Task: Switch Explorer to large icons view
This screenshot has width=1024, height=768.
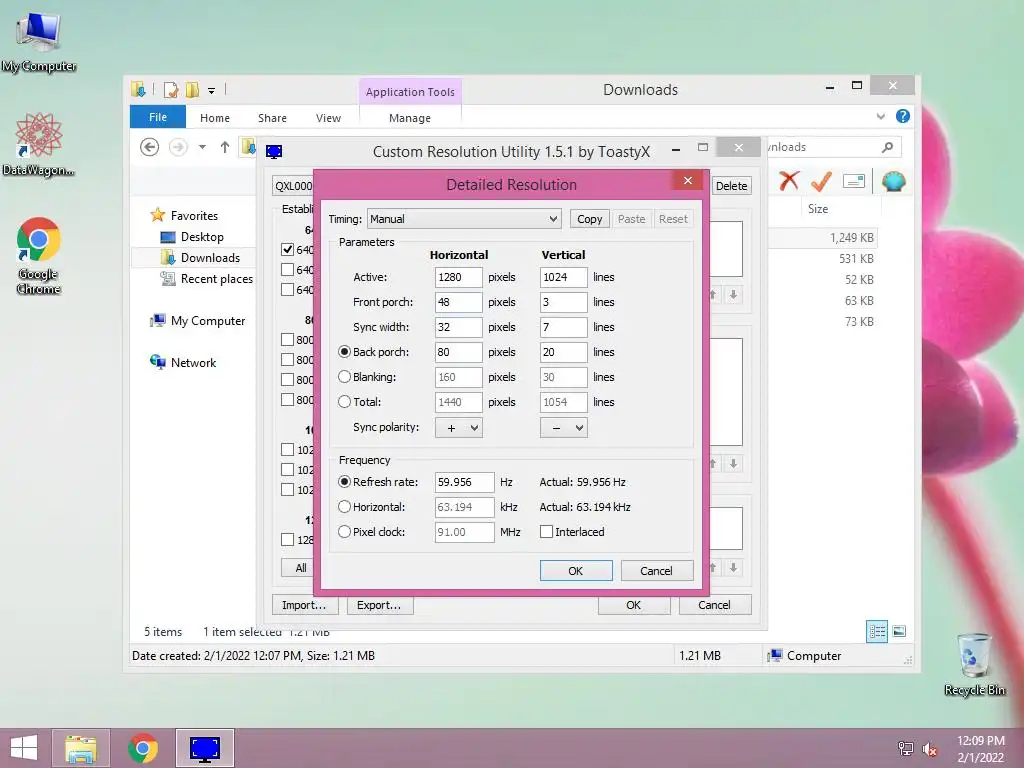Action: point(899,631)
